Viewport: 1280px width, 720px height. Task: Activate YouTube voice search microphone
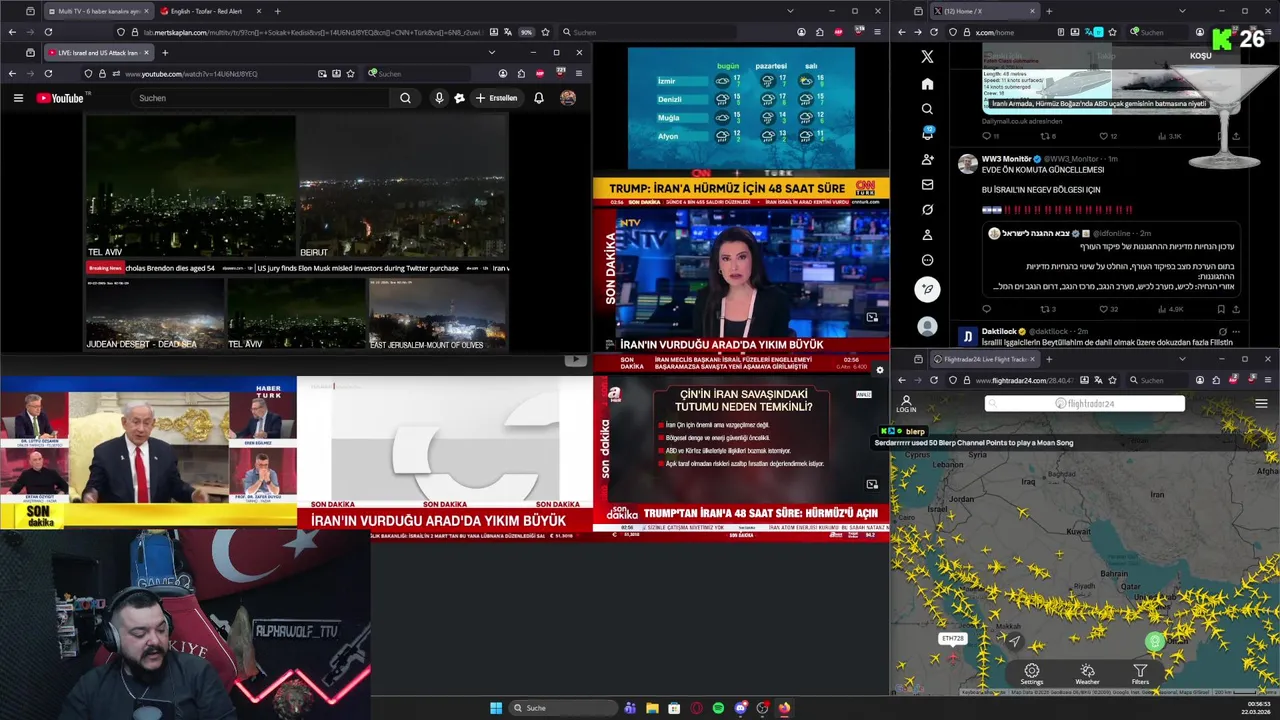(439, 98)
